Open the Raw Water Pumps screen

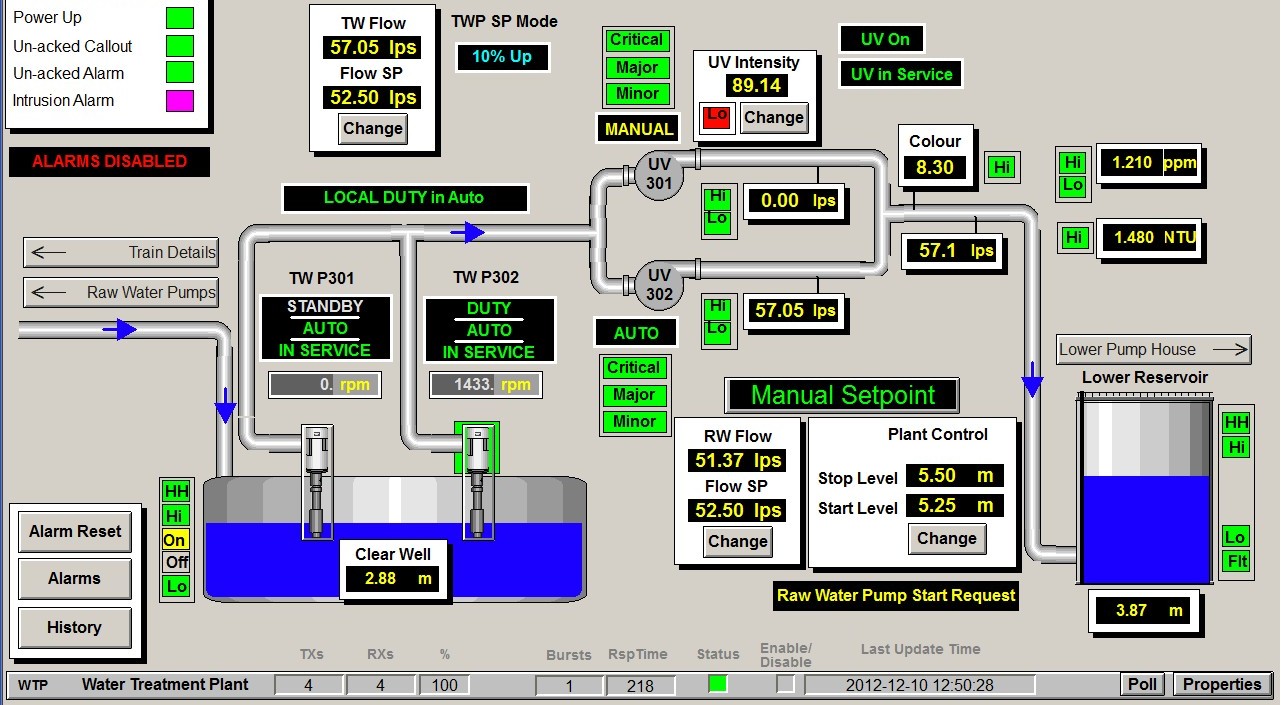[x=120, y=292]
